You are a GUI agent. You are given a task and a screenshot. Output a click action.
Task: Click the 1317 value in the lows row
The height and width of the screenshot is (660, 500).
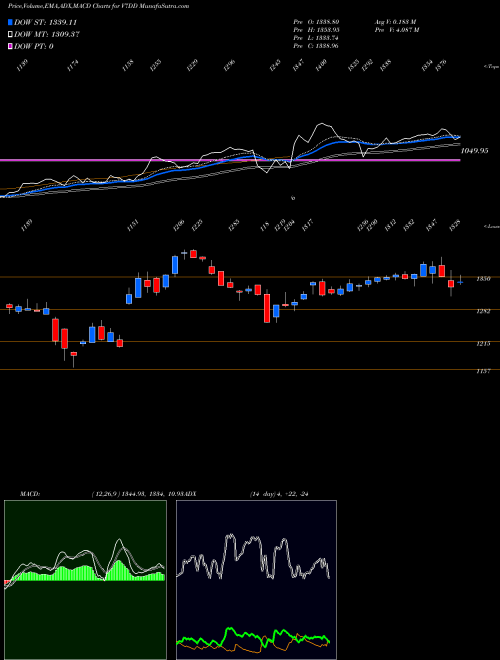[x=306, y=226]
